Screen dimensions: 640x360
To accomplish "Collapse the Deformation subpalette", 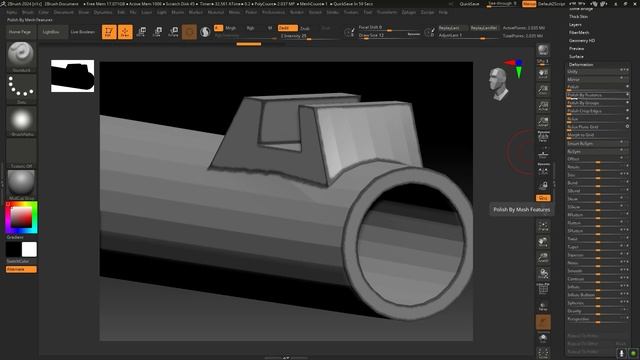I will [x=581, y=64].
